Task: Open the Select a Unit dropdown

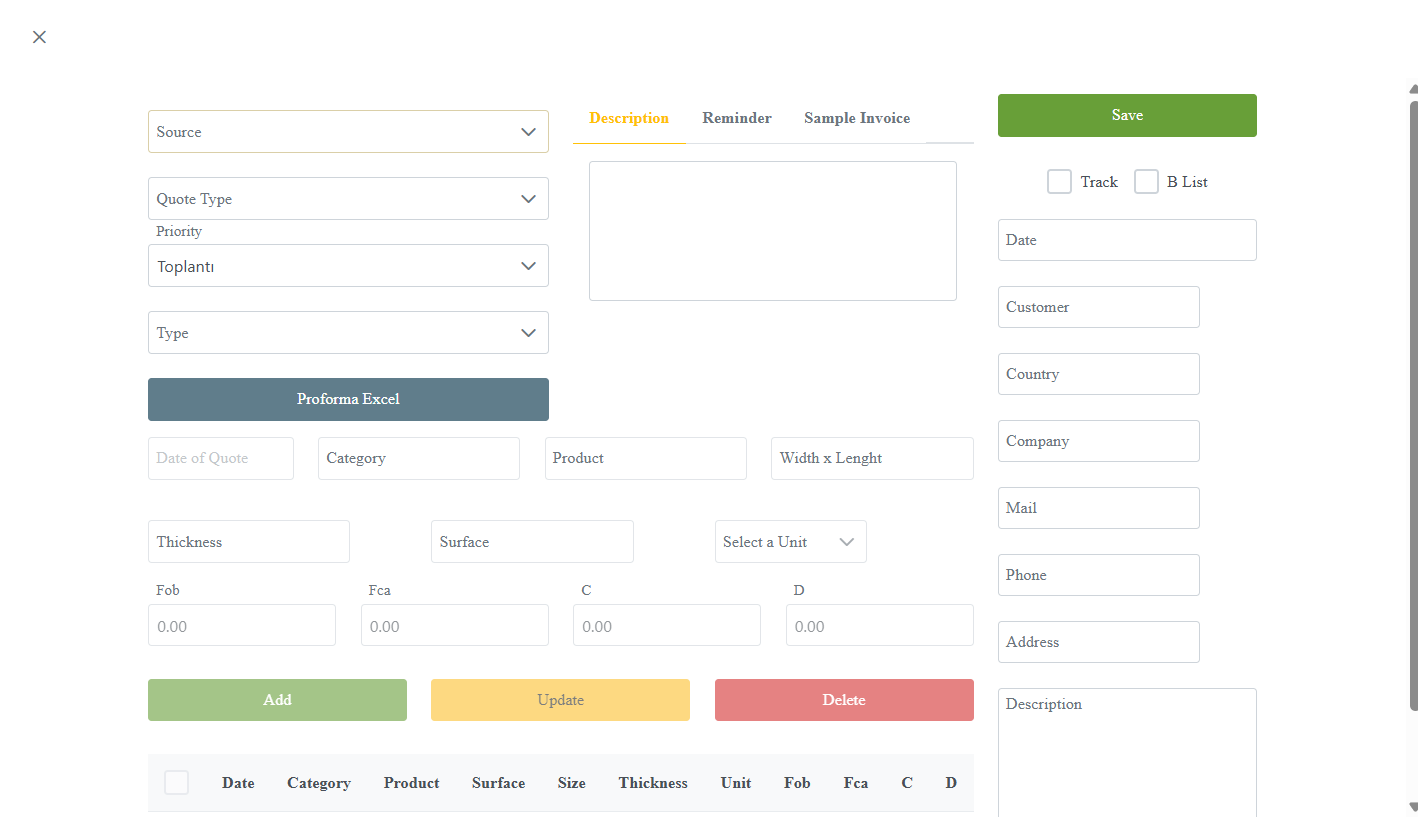Action: pyautogui.click(x=790, y=542)
